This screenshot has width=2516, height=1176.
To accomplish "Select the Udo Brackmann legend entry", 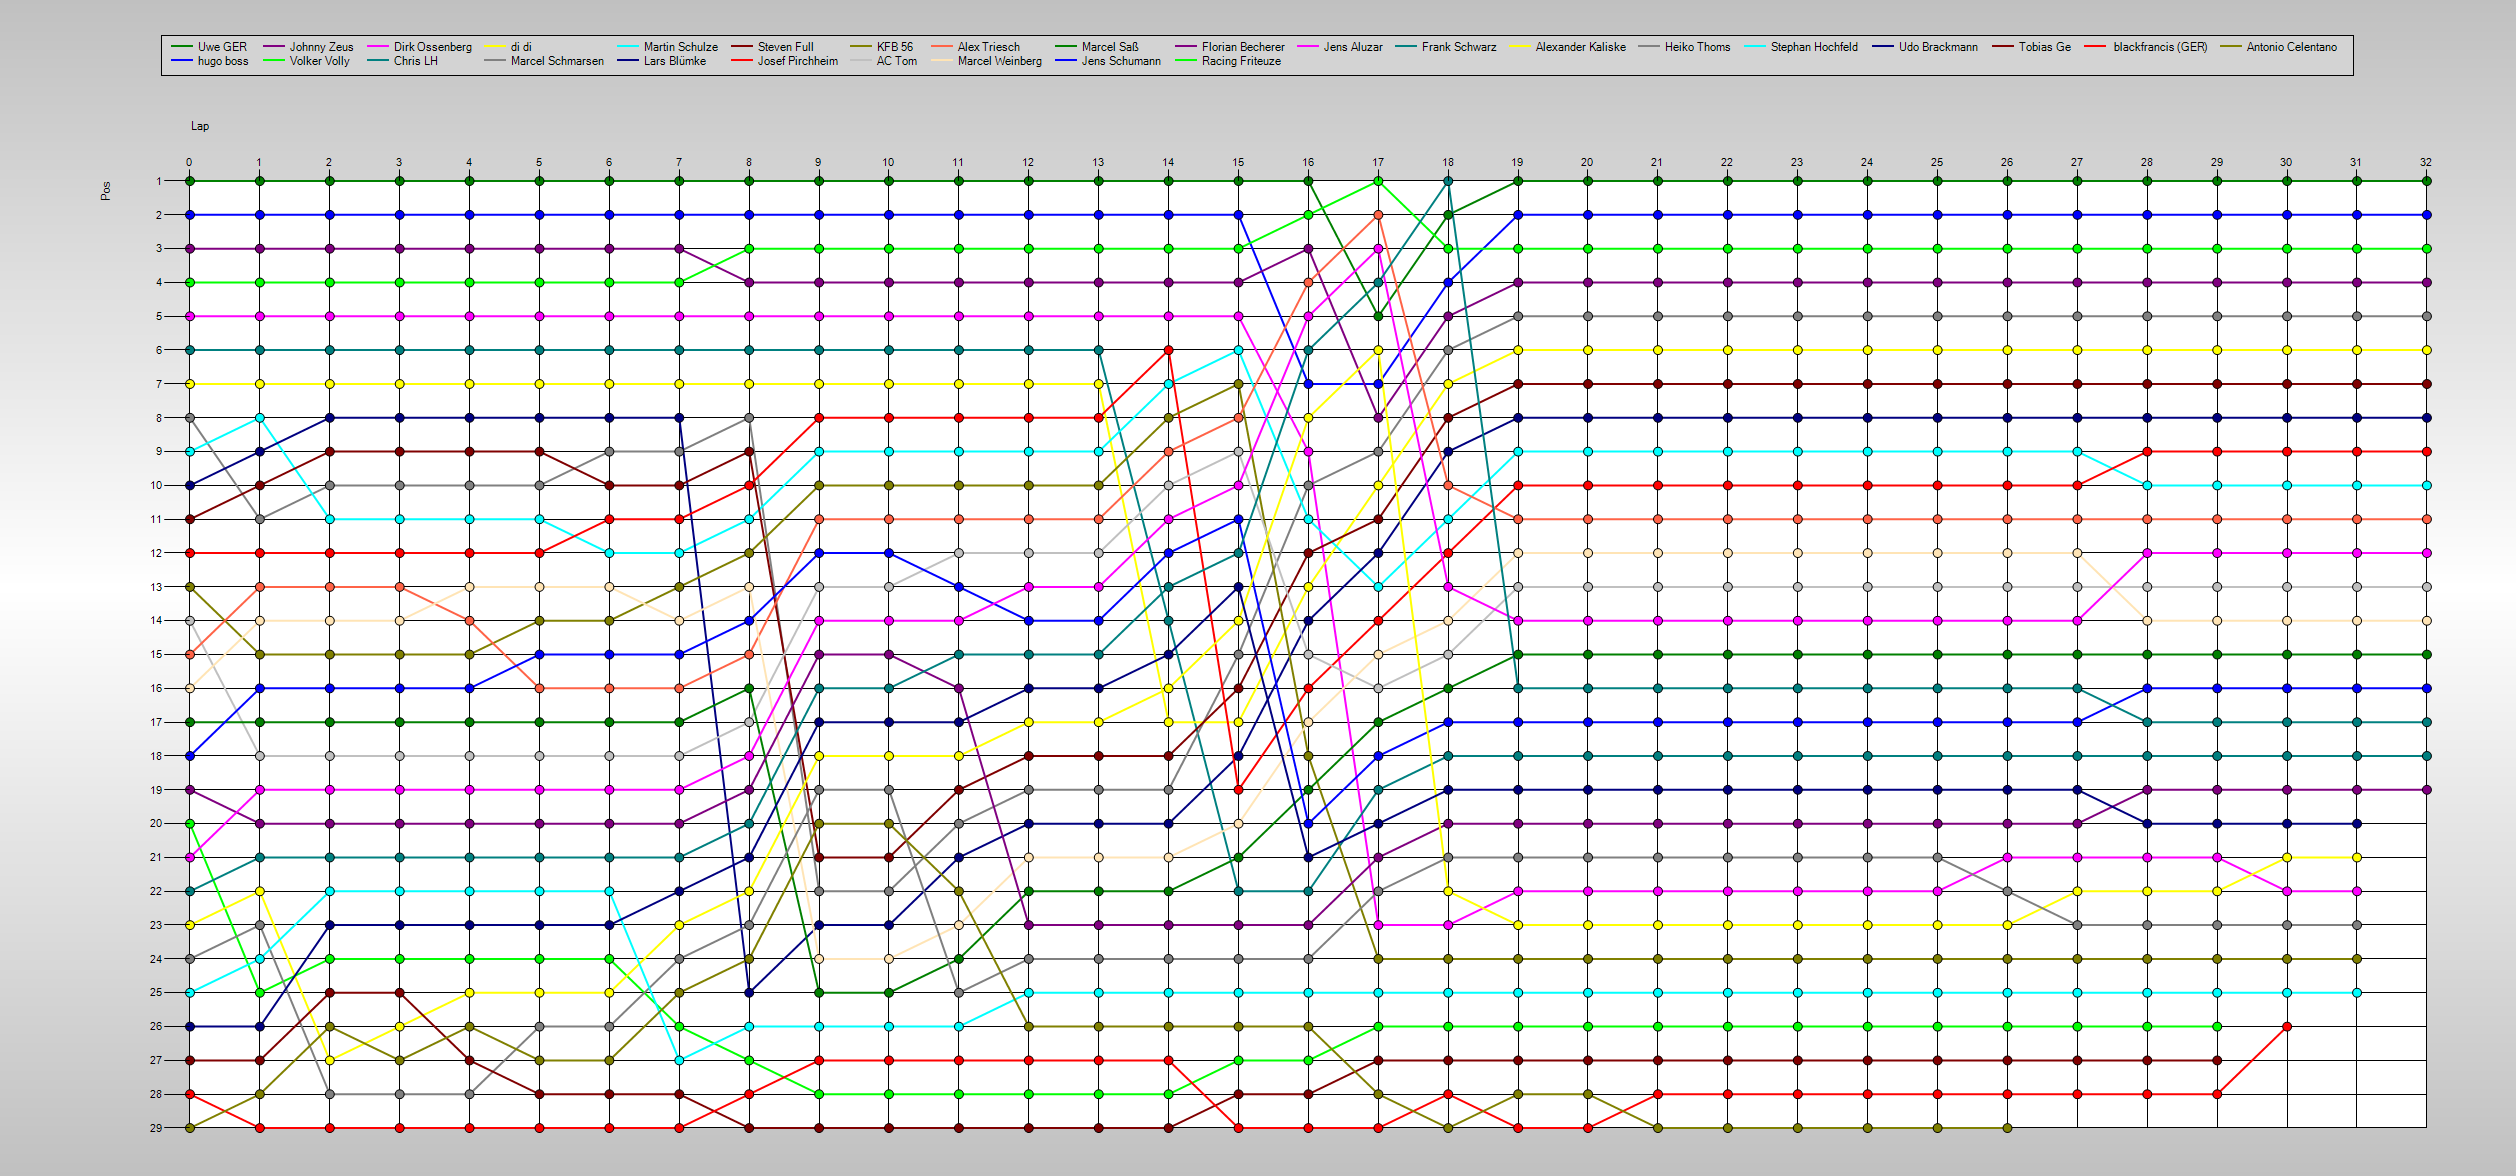I will [x=1925, y=47].
